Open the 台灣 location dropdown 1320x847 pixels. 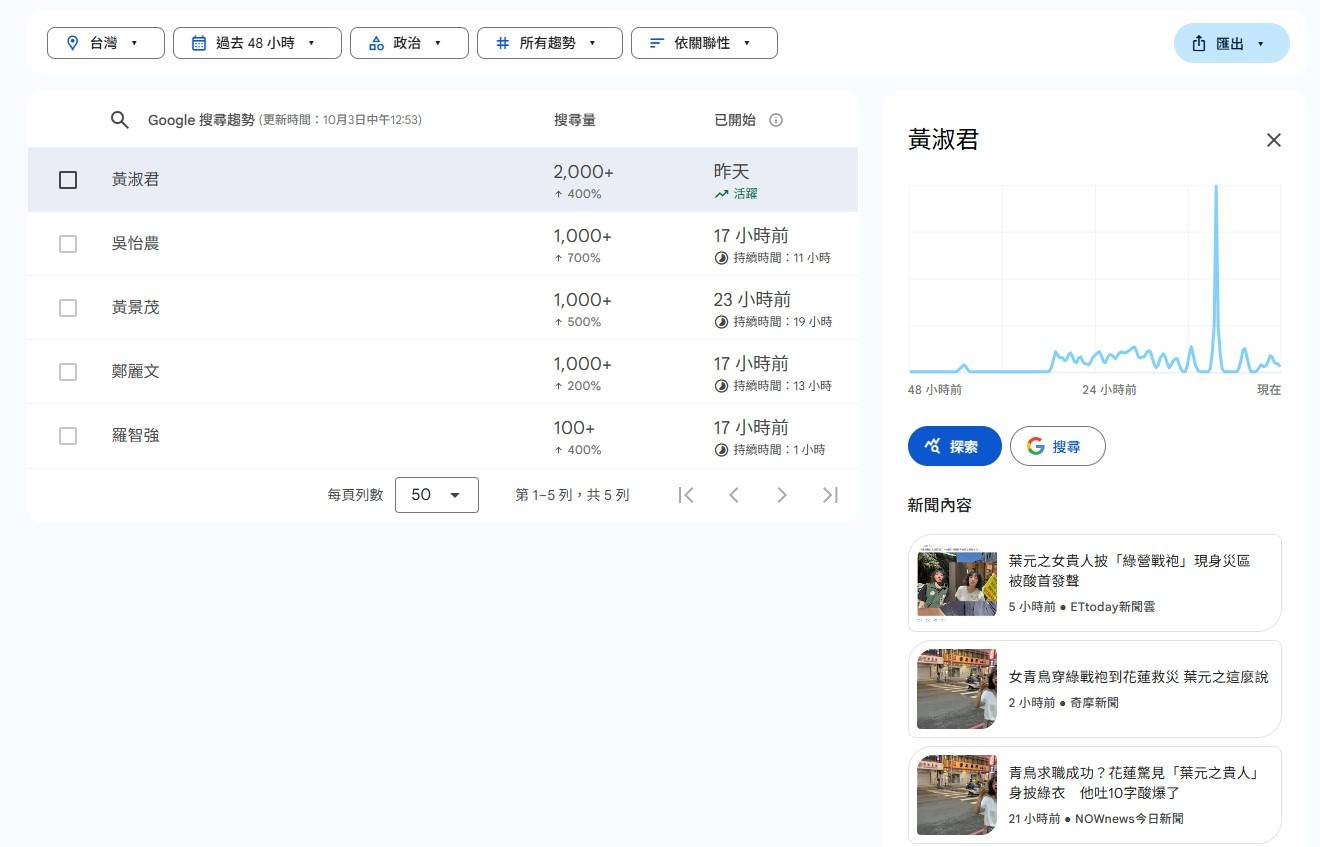[102, 43]
